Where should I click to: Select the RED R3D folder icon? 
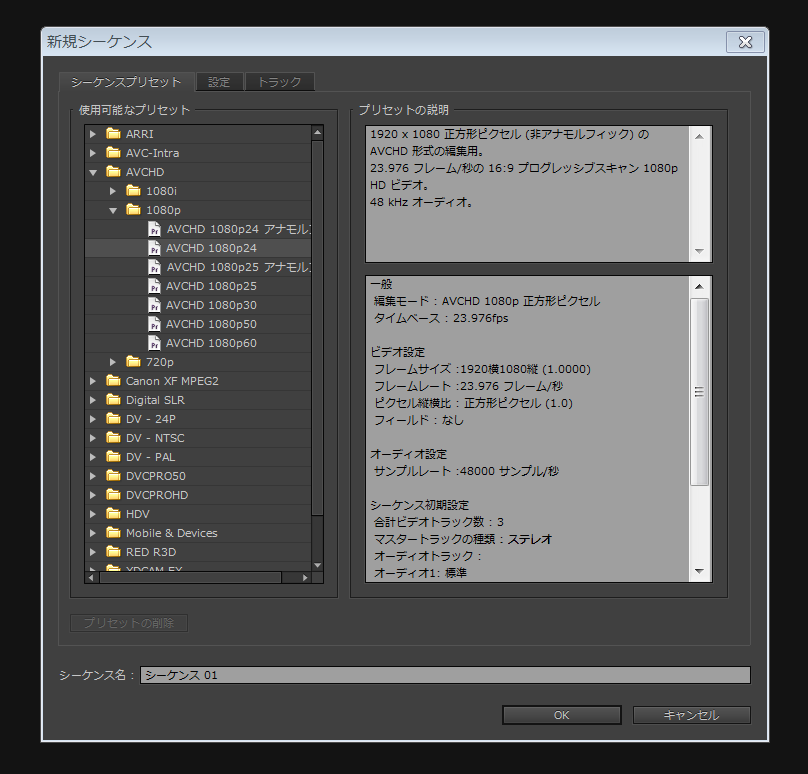(113, 552)
